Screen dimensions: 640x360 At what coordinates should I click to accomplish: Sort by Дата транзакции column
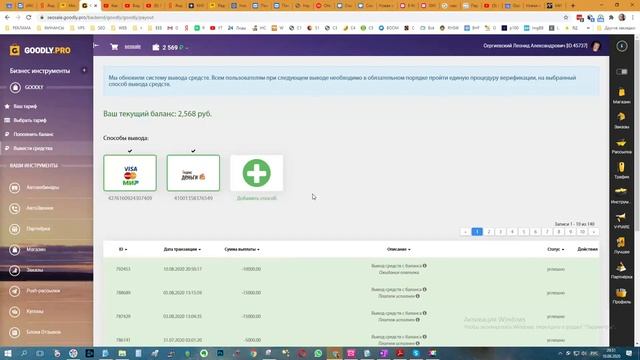(182, 249)
